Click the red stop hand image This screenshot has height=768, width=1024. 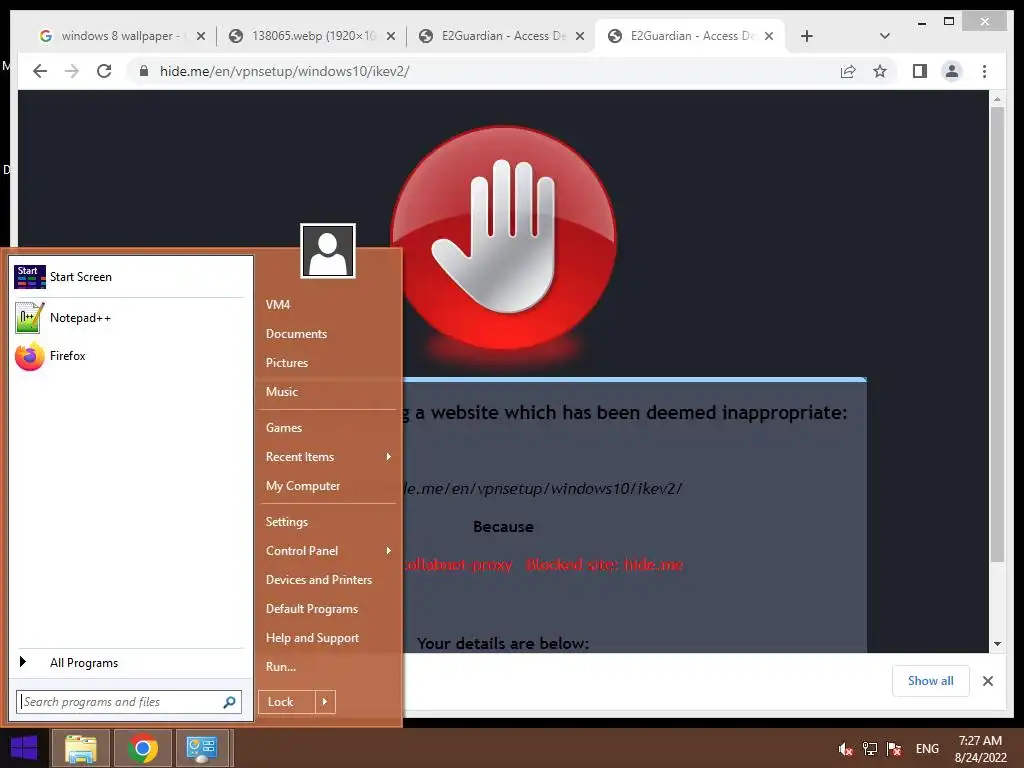tap(504, 238)
